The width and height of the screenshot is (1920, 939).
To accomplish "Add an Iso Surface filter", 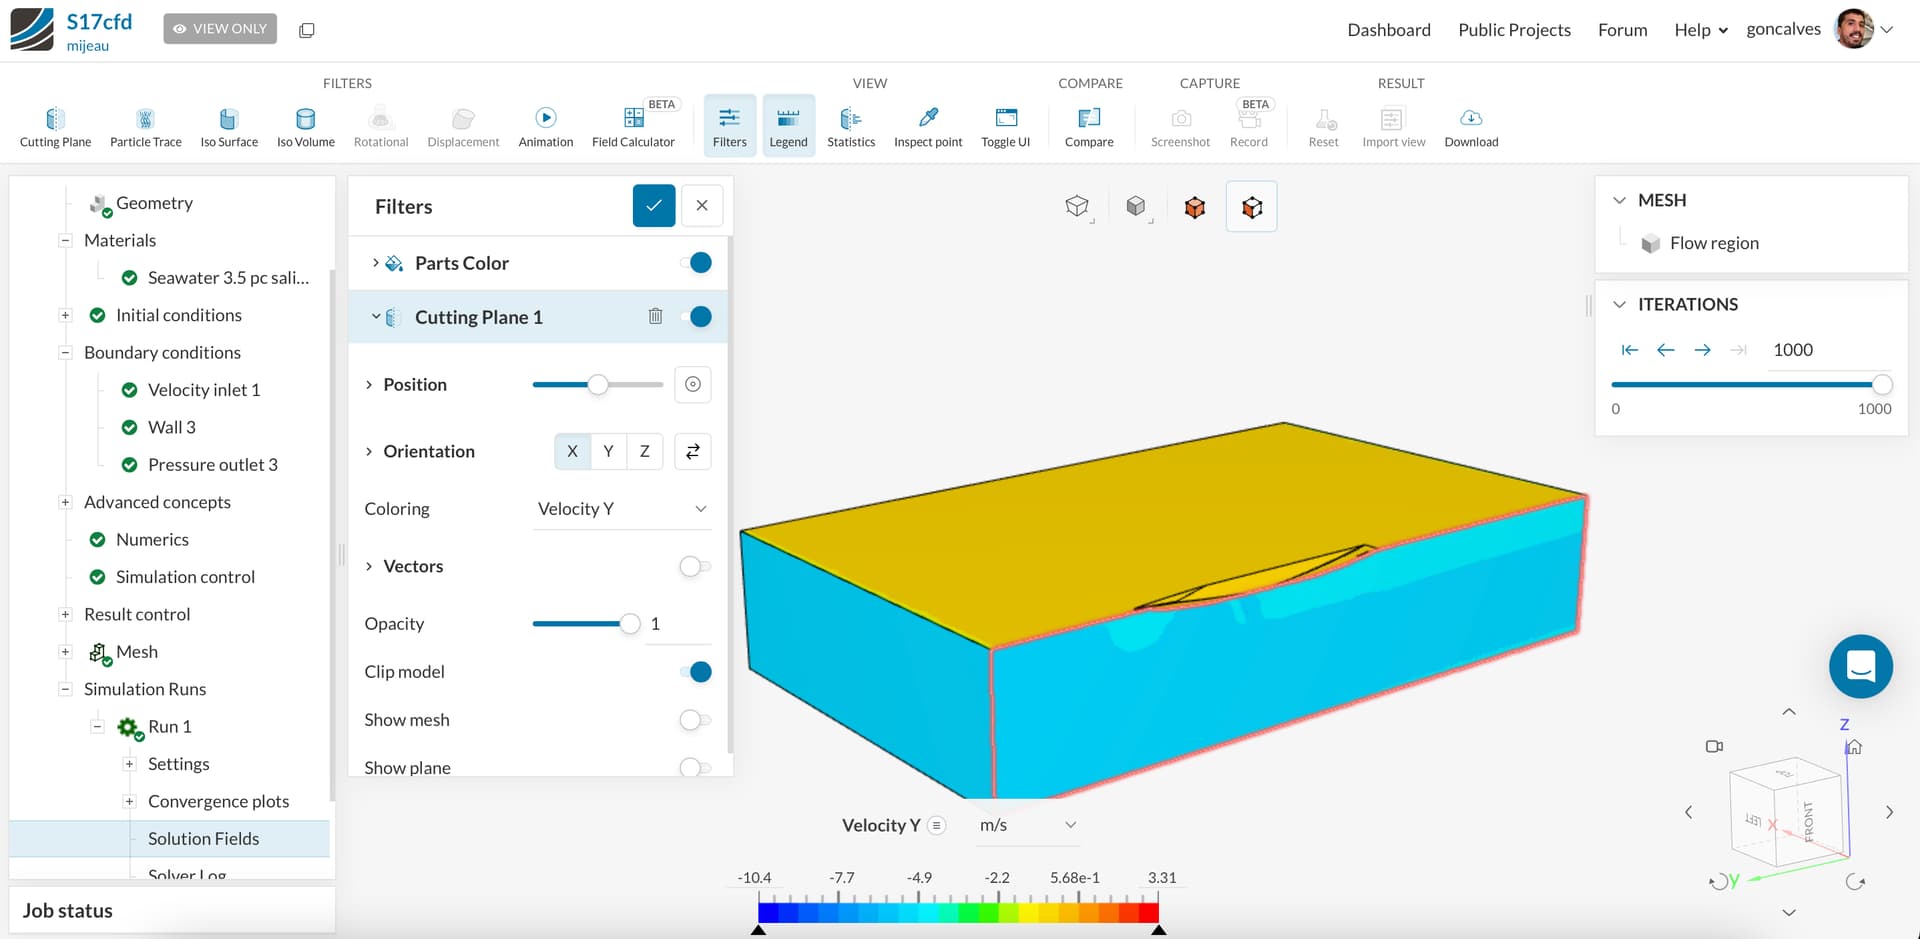I will pos(229,128).
